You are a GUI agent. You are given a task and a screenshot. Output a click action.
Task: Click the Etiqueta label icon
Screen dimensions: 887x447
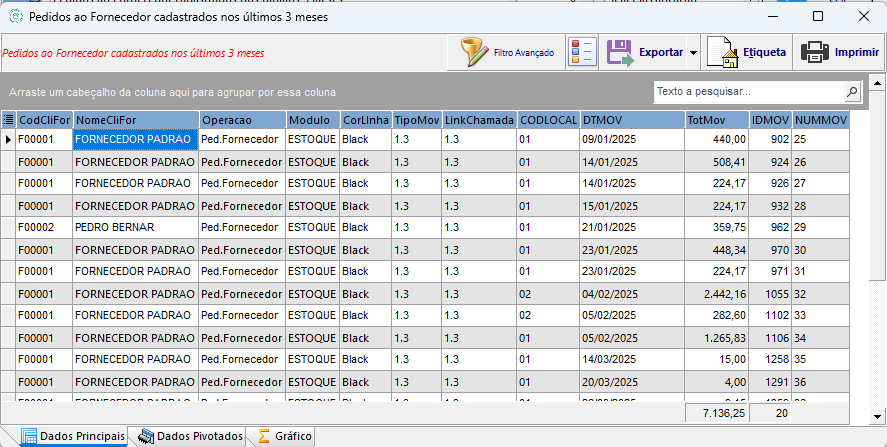(x=721, y=52)
